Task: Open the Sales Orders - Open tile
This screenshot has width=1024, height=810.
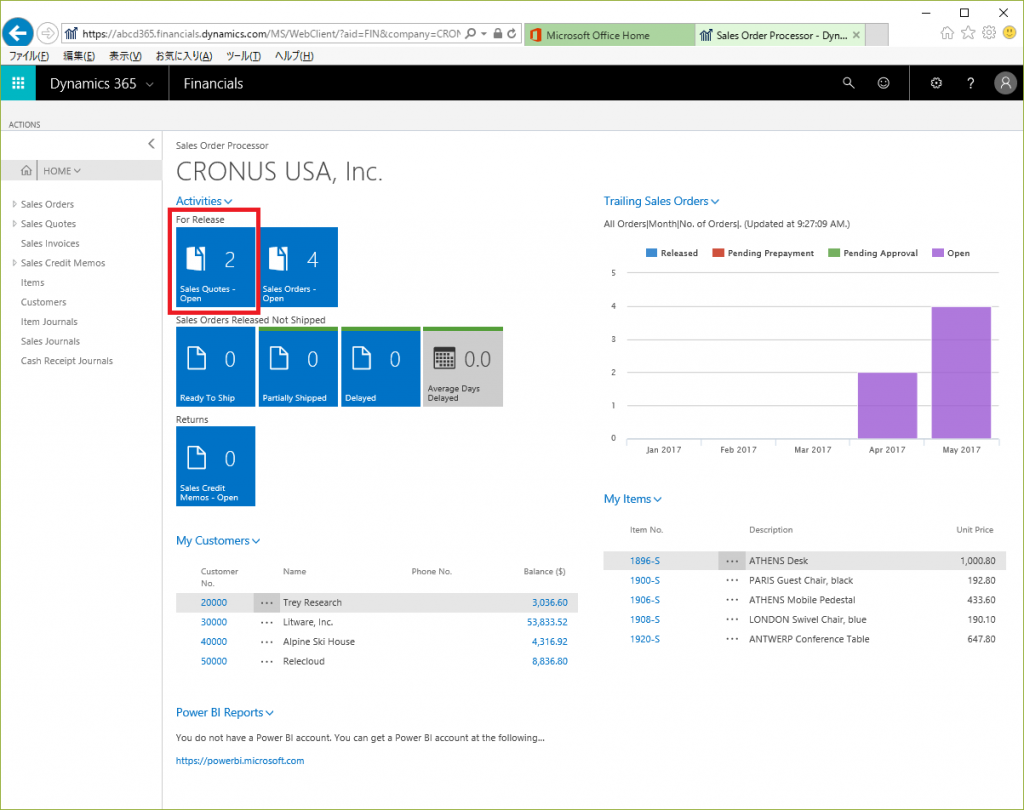Action: point(298,267)
